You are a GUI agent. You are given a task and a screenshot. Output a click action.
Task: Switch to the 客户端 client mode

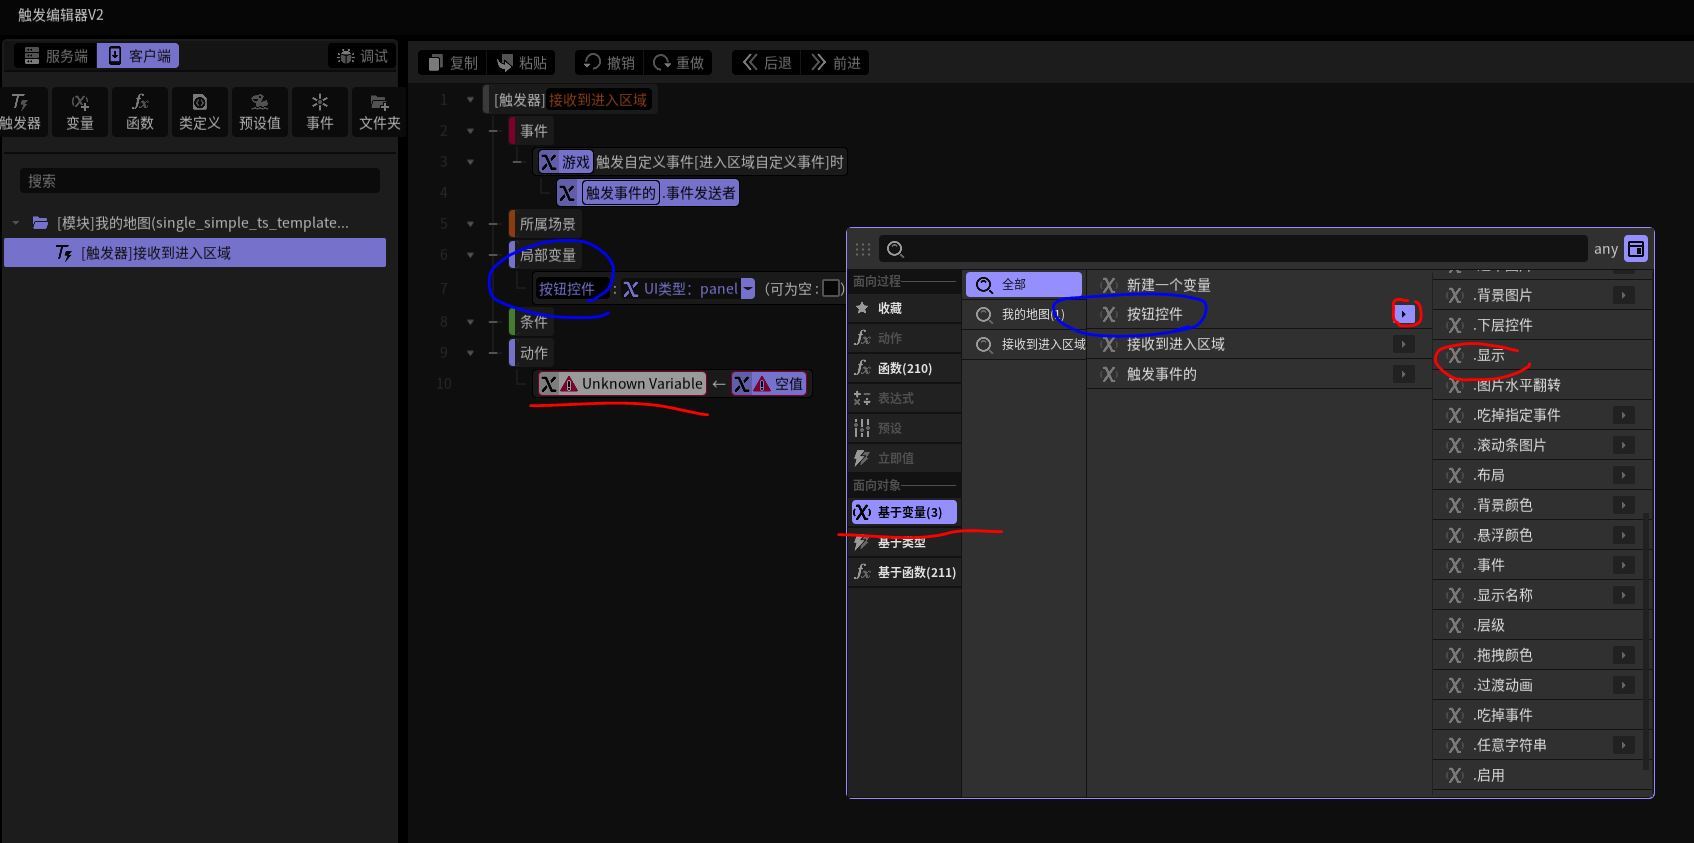coord(139,56)
